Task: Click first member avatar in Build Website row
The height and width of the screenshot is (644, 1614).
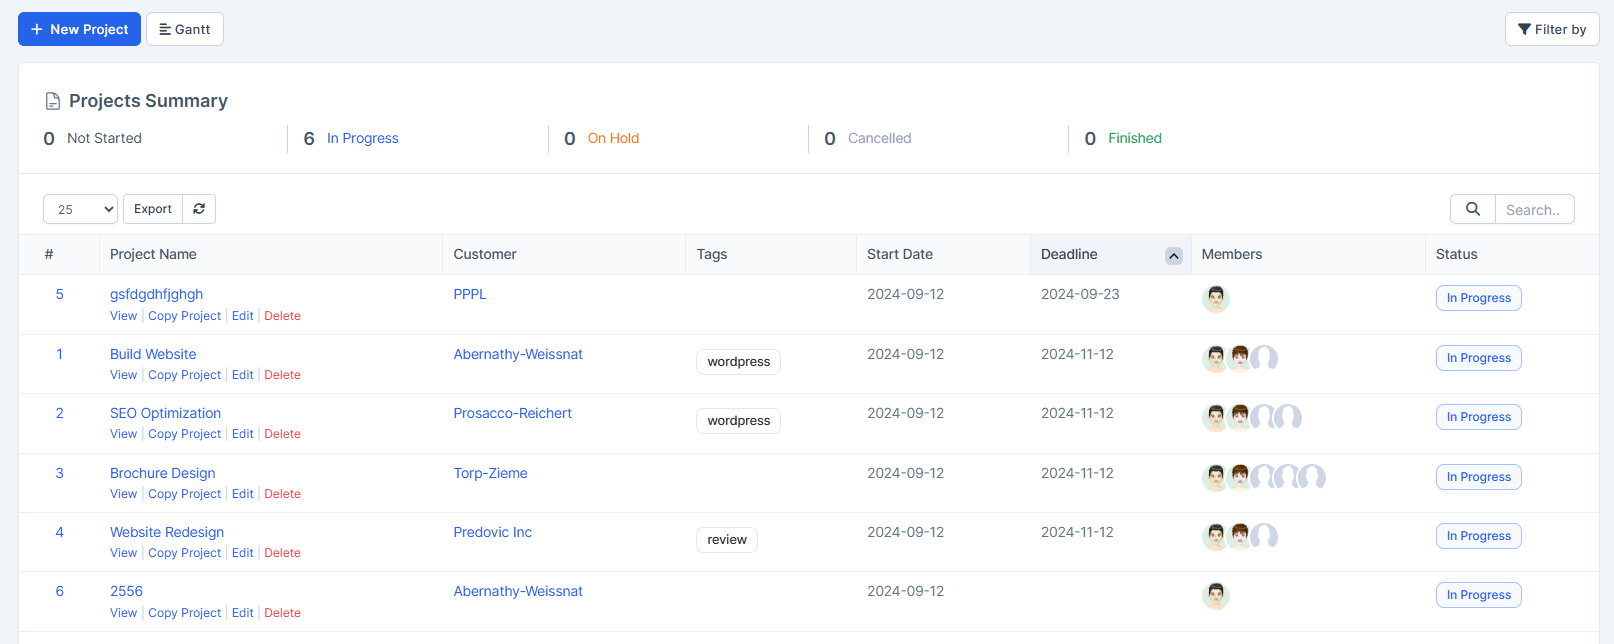Action: pyautogui.click(x=1216, y=358)
